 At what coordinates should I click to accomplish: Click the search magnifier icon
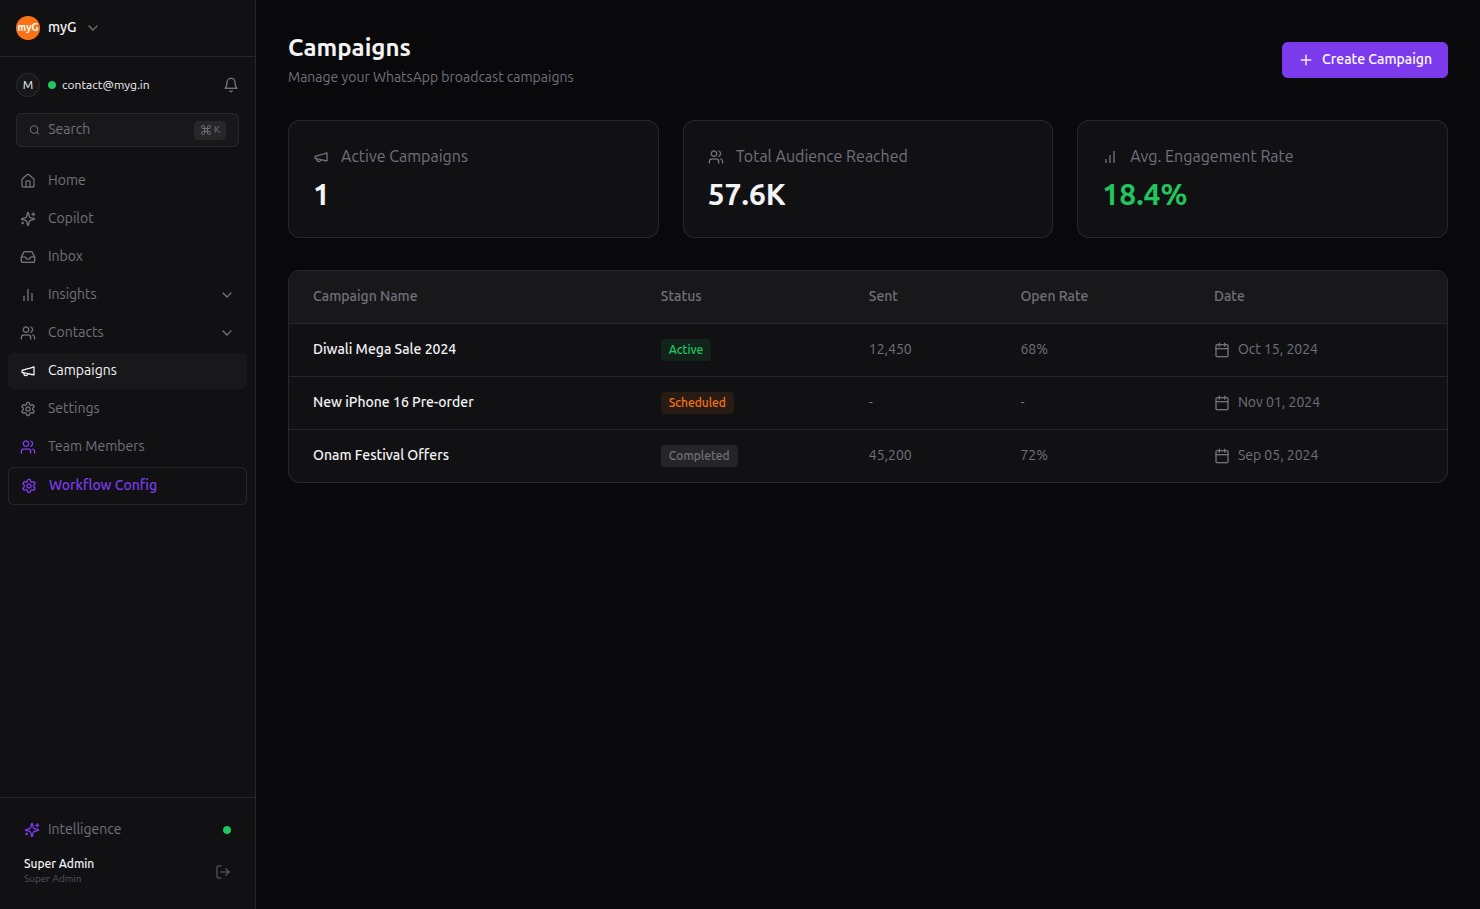(35, 130)
